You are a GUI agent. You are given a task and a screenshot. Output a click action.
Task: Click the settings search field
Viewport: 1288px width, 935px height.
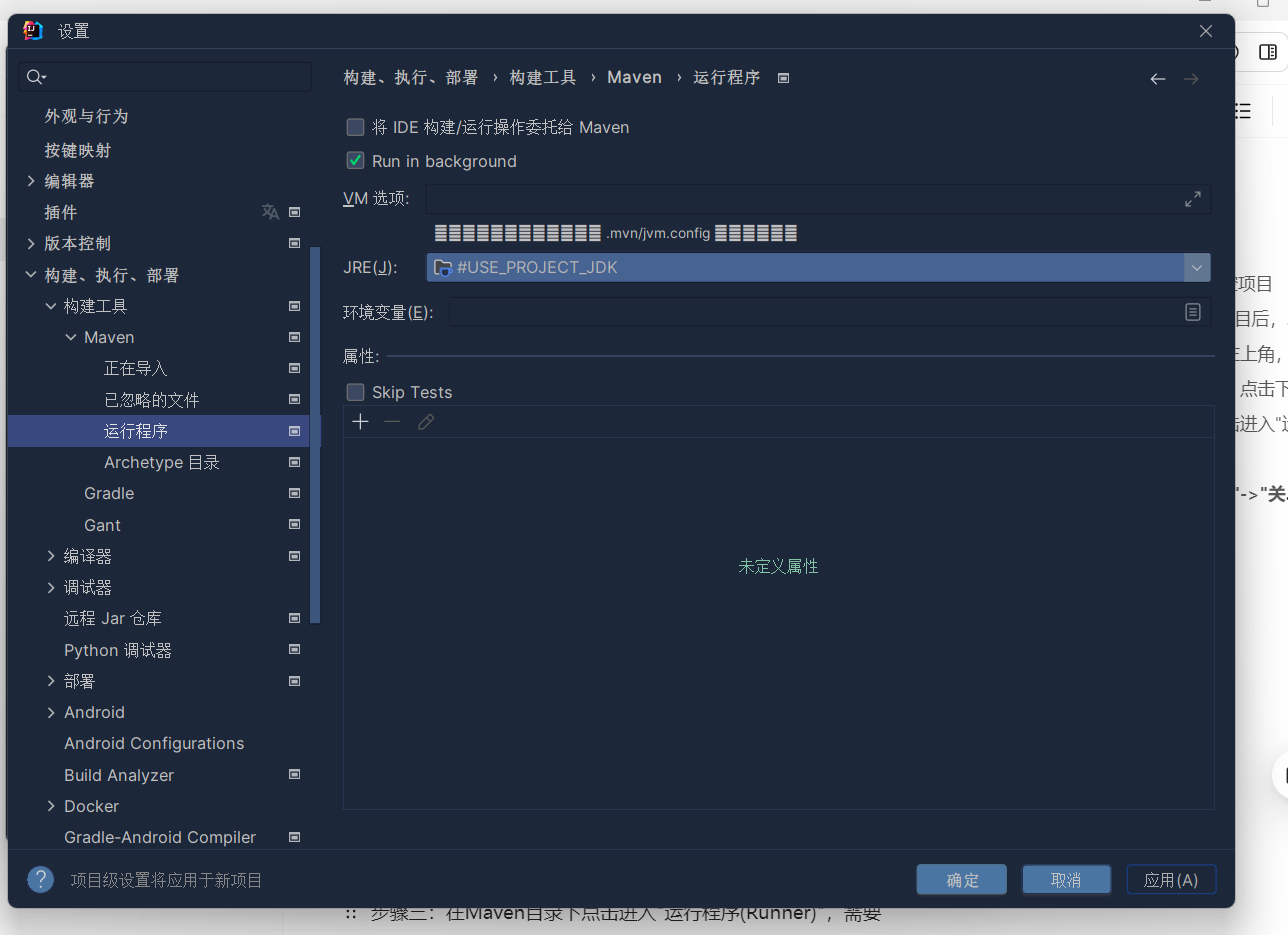tap(165, 77)
